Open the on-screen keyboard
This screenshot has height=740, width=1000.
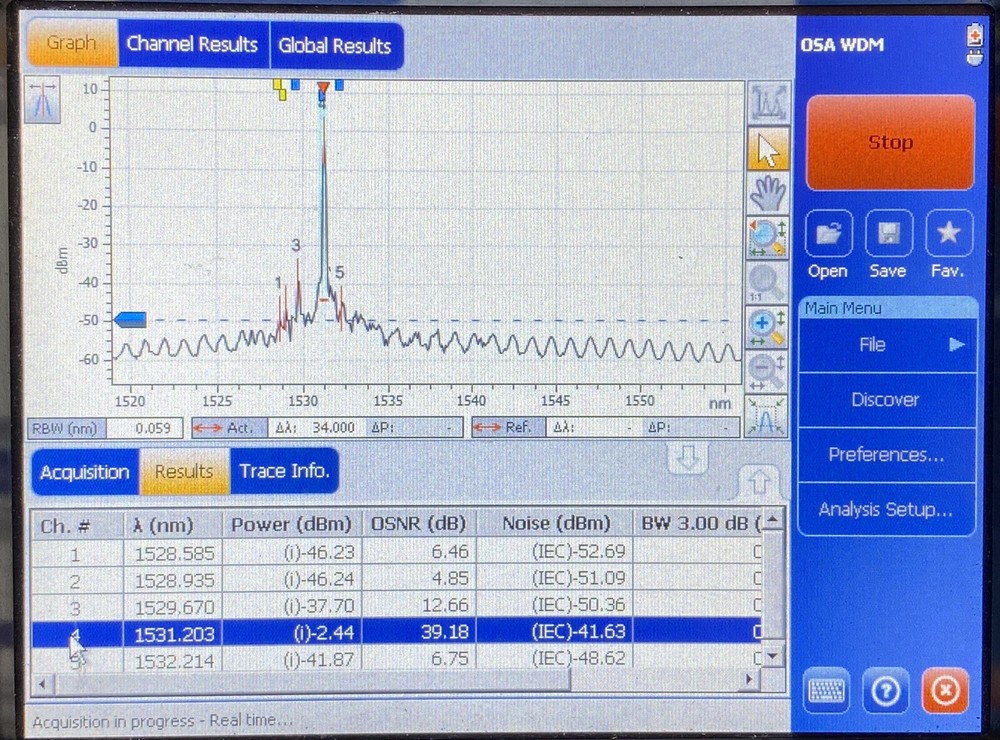(826, 691)
